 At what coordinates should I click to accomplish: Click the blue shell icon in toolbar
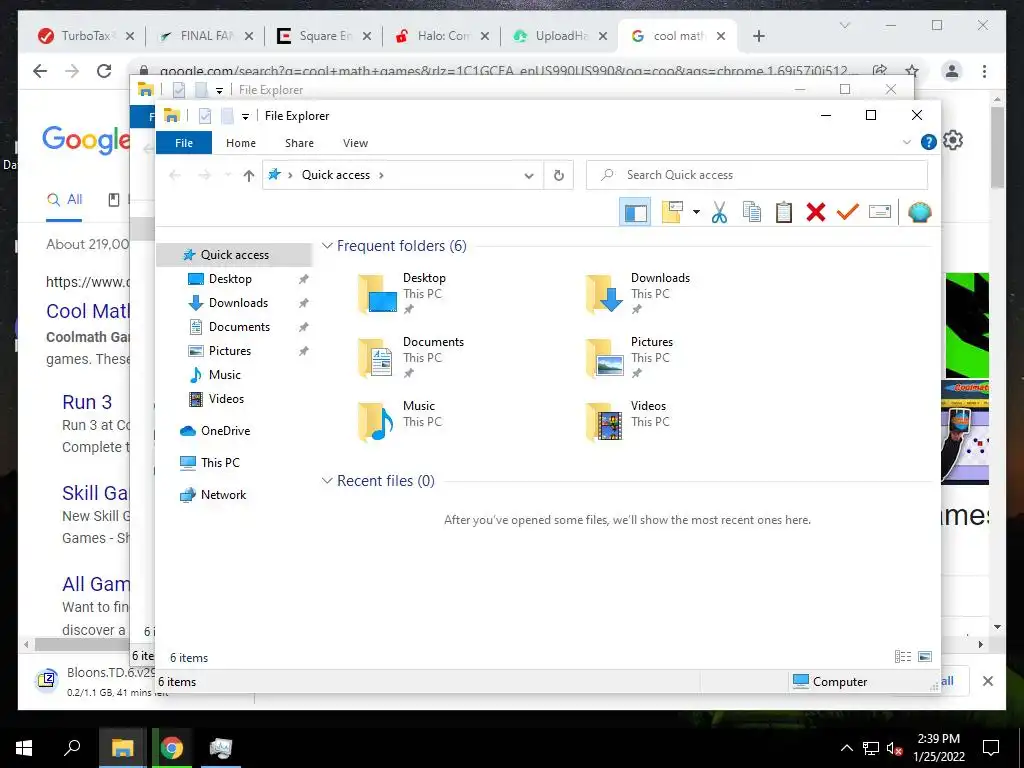[919, 212]
